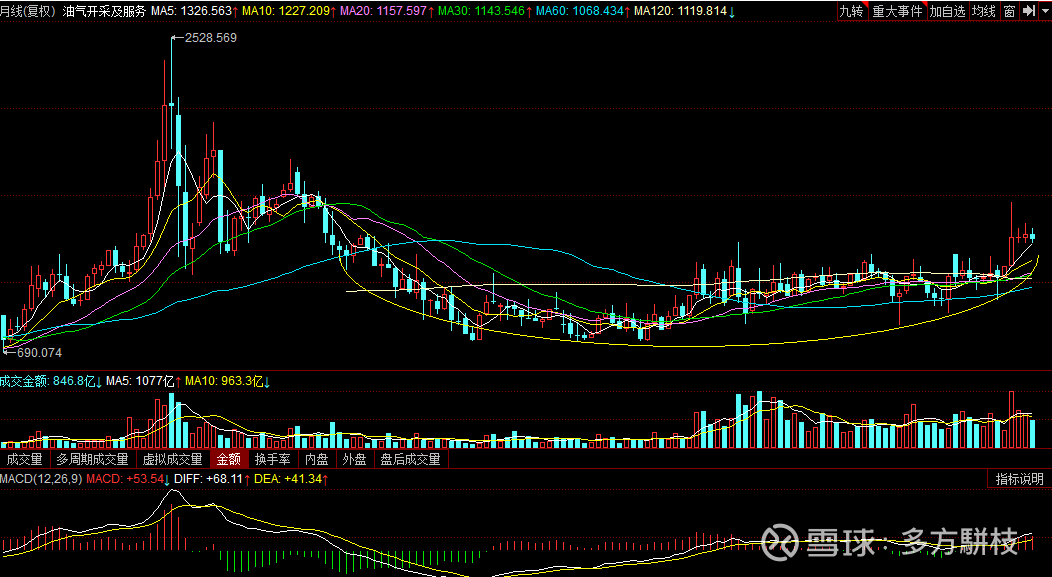
Task: Click the MA30: 1143.546 value
Action: (x=484, y=11)
